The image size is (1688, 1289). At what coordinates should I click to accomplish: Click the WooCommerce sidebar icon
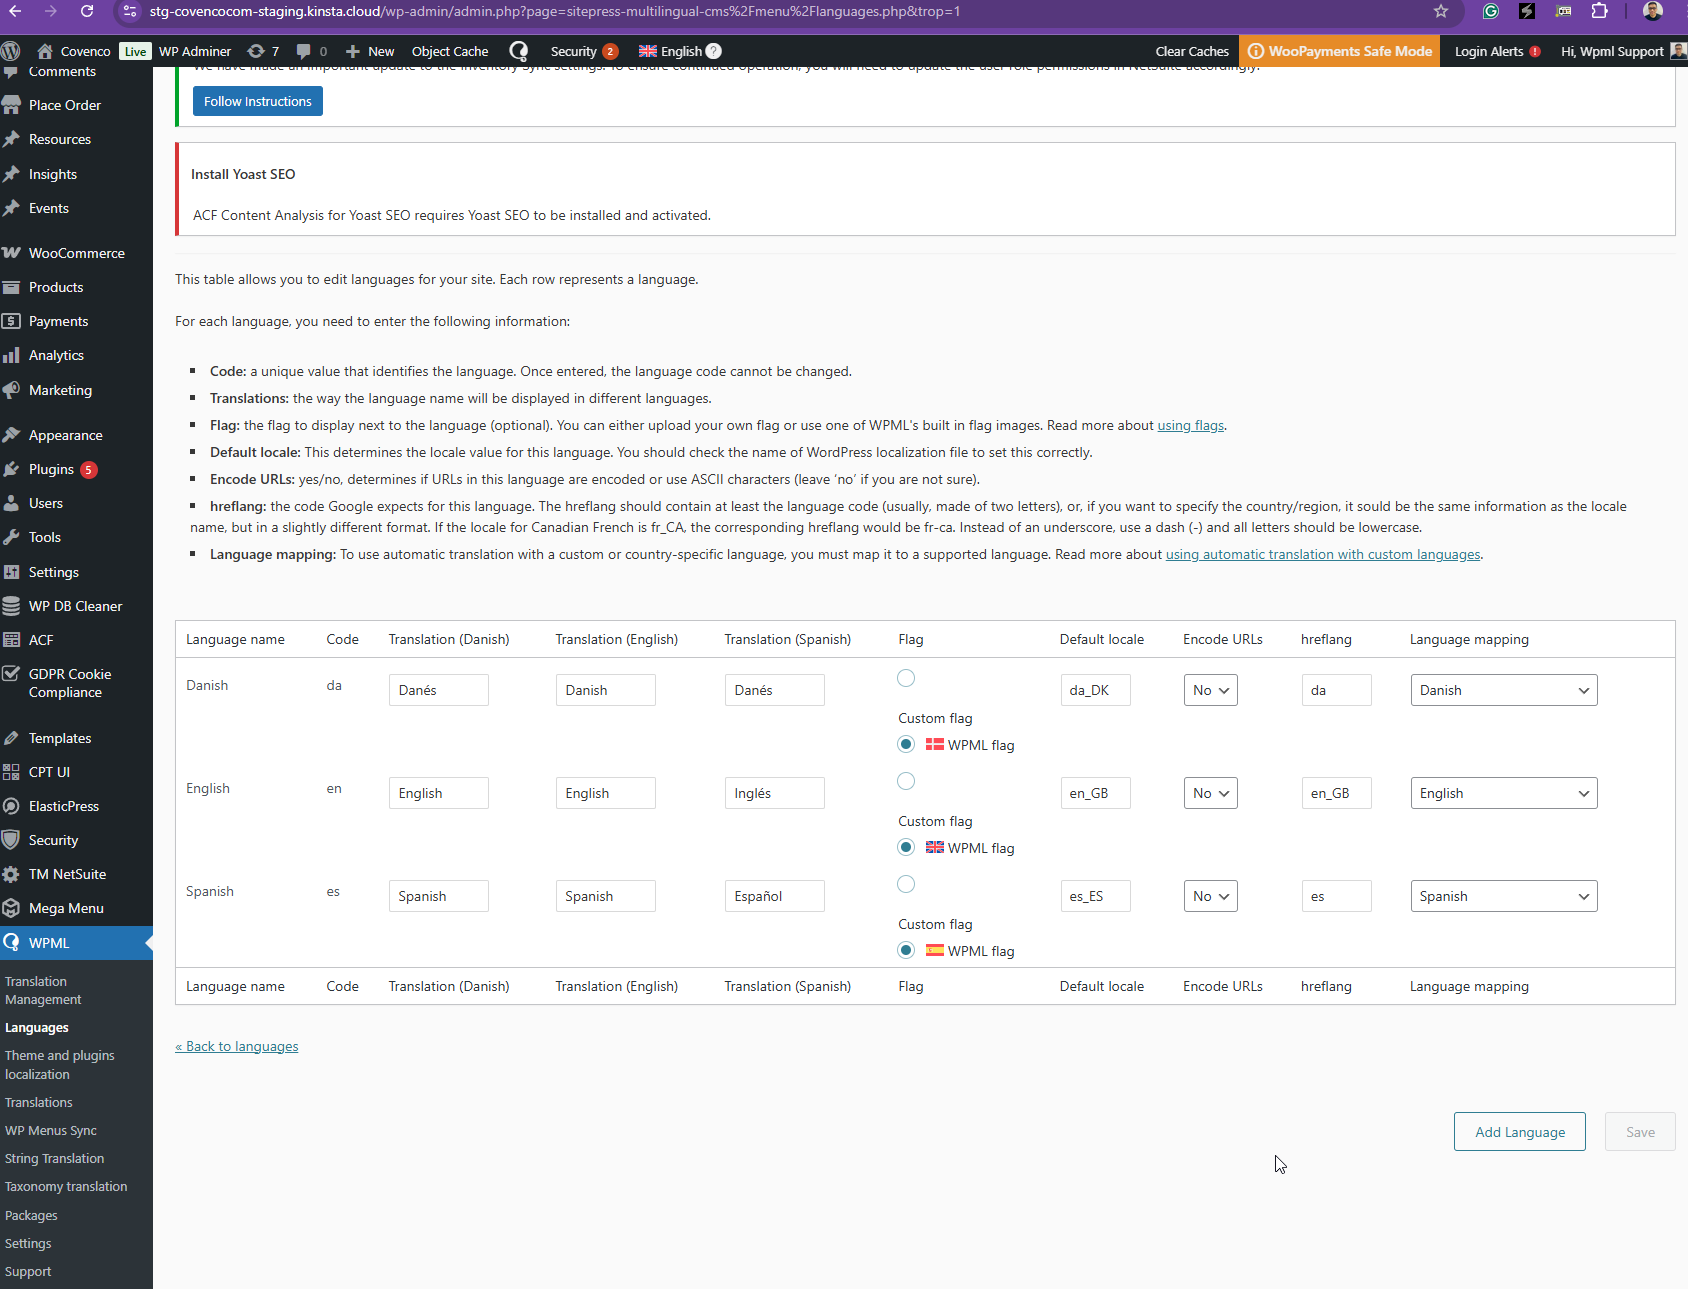pos(11,253)
